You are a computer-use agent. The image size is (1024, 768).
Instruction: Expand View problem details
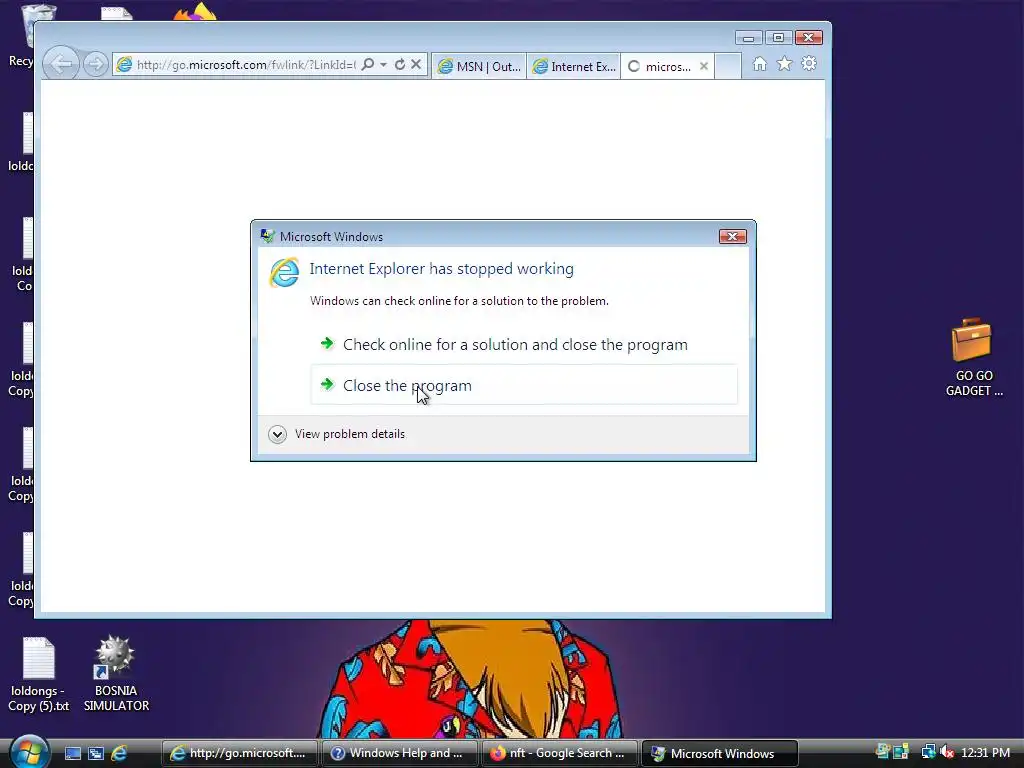point(336,434)
